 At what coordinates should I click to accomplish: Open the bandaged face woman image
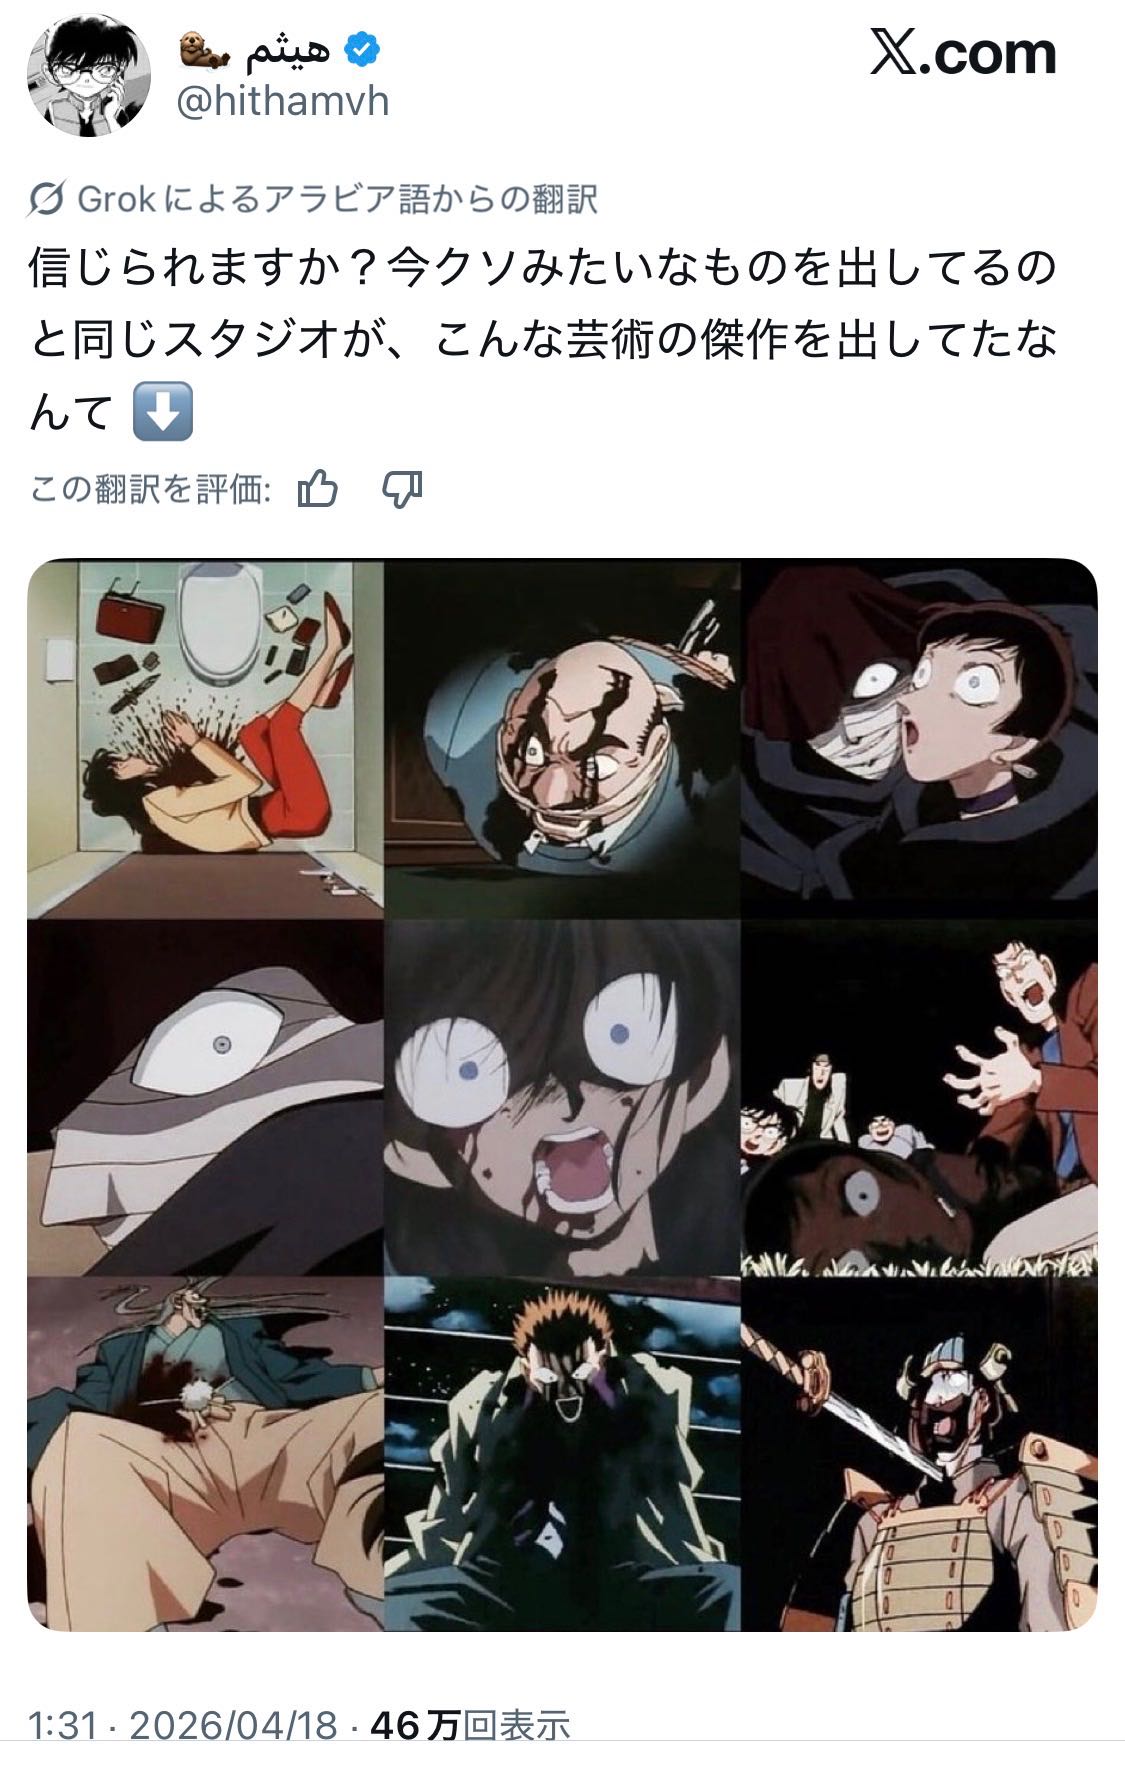click(920, 739)
